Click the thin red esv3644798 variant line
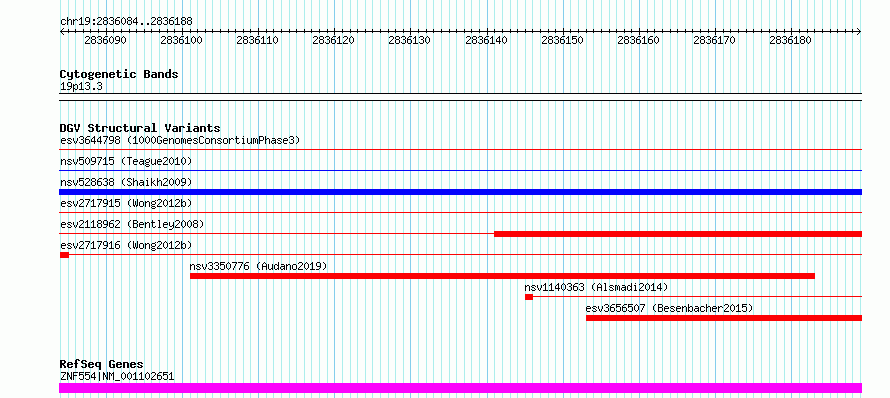Viewport: 890px width, 398px height. coord(460,150)
